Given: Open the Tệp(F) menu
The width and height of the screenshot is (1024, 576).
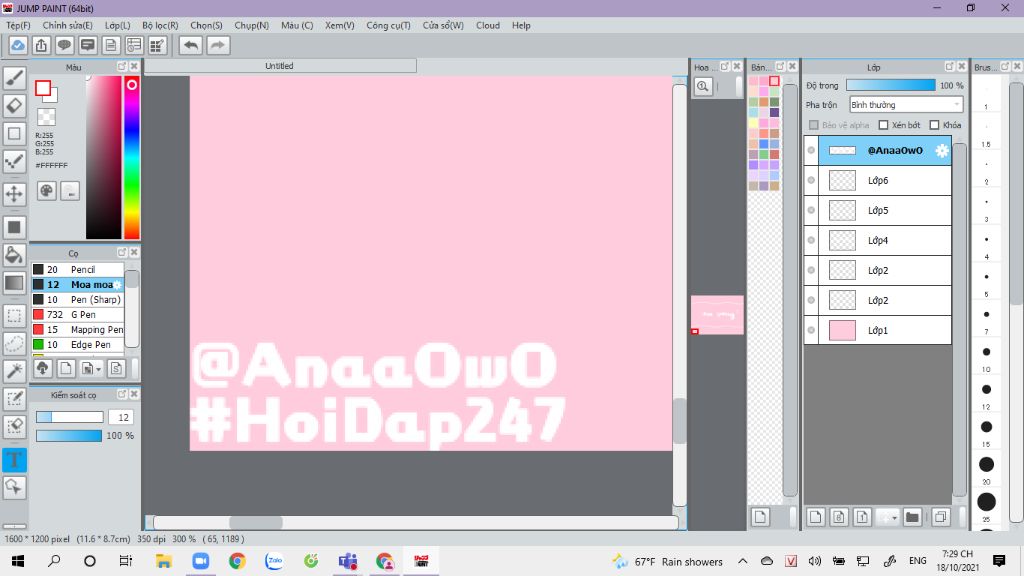Looking at the screenshot, I should pyautogui.click(x=18, y=25).
